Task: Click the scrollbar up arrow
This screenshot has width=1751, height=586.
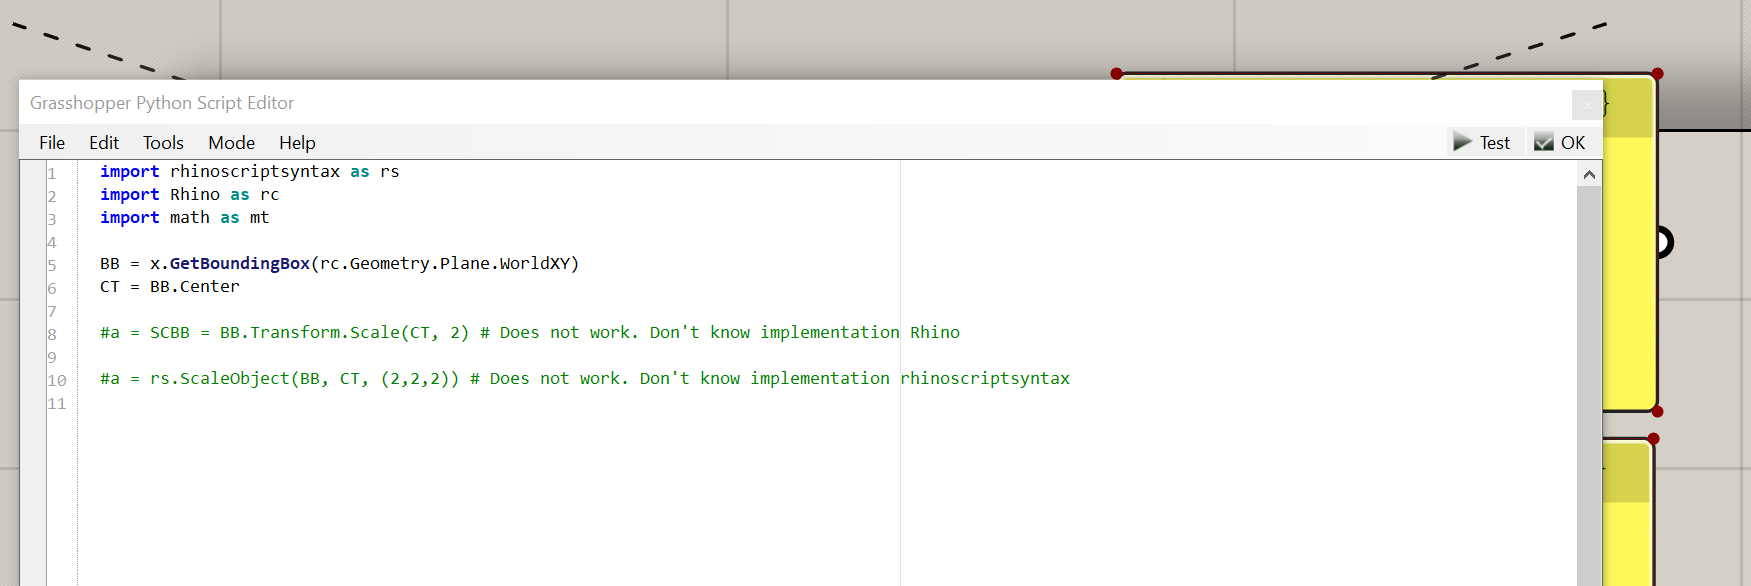Action: coord(1589,174)
